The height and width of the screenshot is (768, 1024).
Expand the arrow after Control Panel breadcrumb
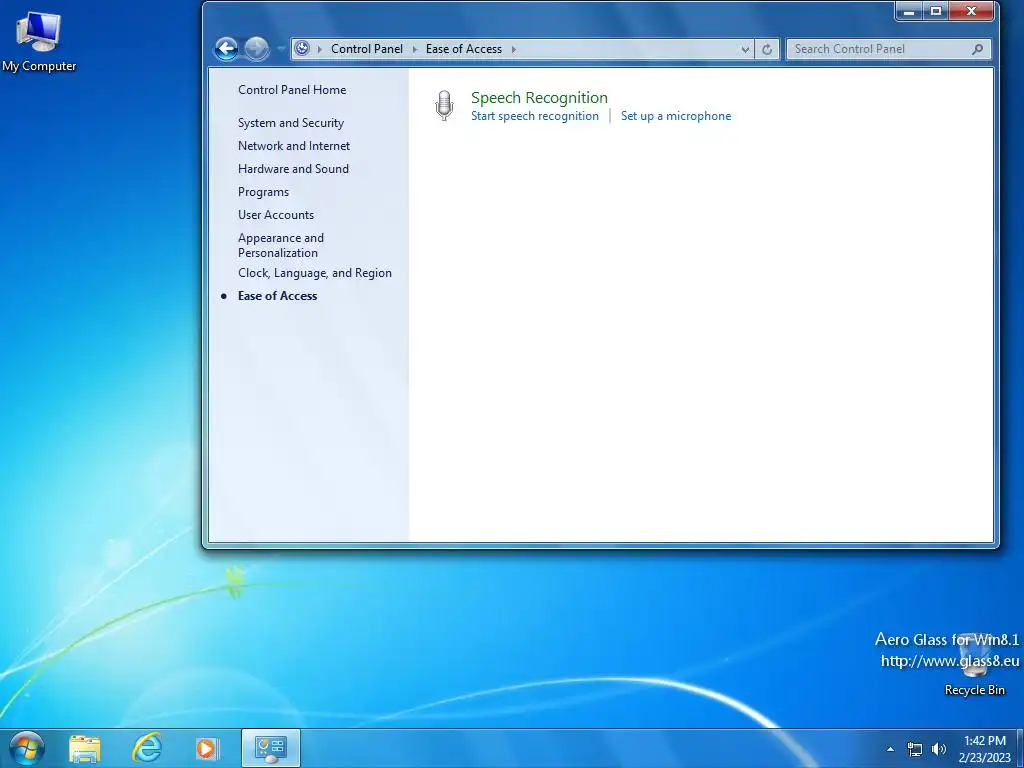[x=415, y=49]
